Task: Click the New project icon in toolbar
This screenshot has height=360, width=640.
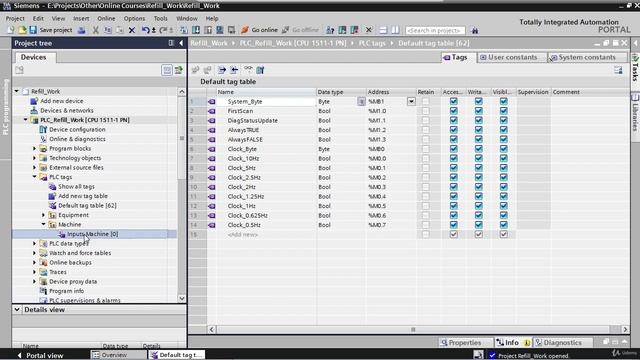Action: [x=11, y=30]
